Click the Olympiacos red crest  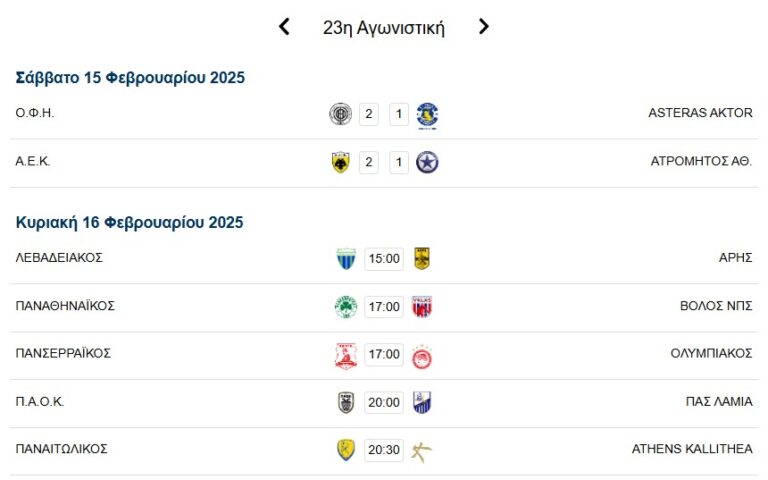point(422,355)
